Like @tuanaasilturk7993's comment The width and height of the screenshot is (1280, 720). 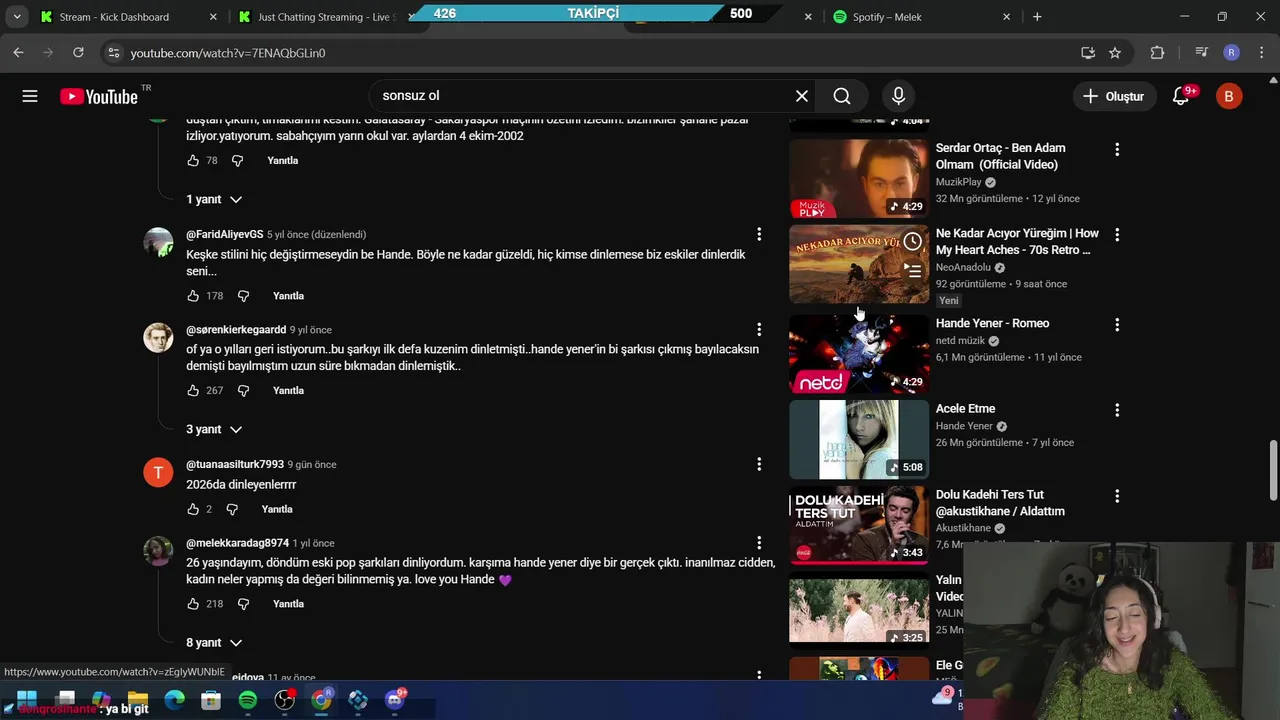(x=193, y=510)
